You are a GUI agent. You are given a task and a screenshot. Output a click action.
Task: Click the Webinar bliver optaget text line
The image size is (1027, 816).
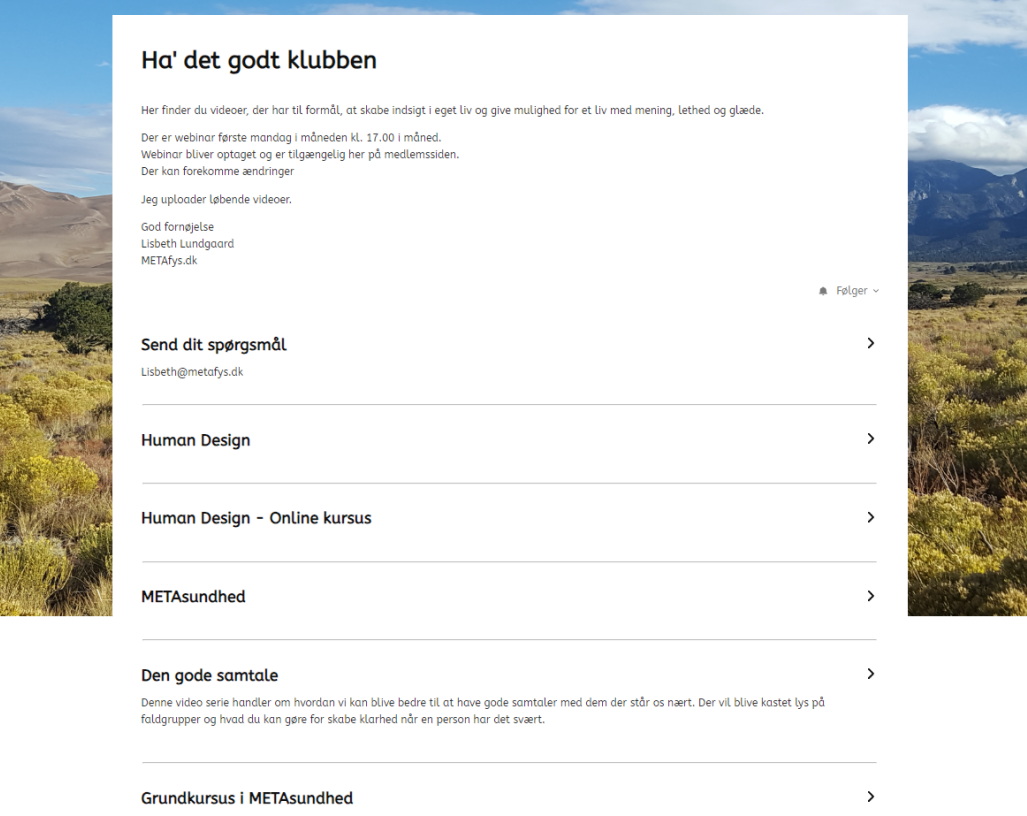click(x=300, y=155)
